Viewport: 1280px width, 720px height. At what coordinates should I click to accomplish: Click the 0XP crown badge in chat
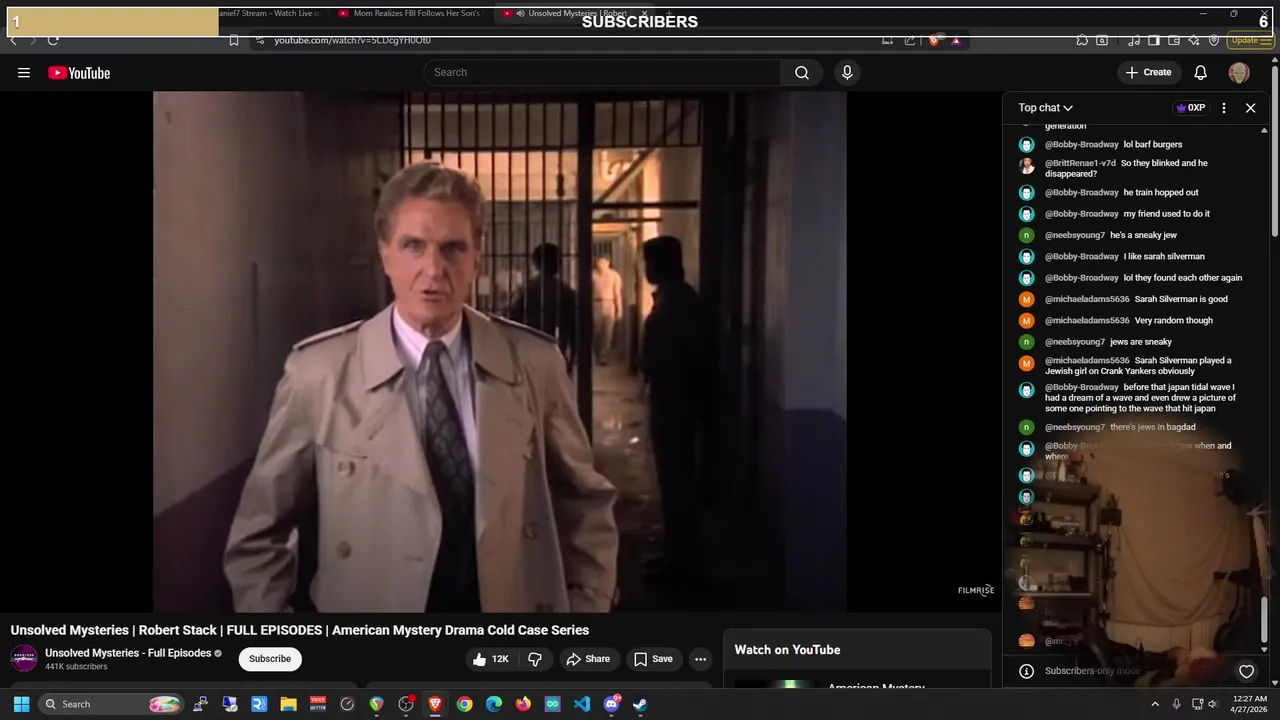pyautogui.click(x=1190, y=108)
